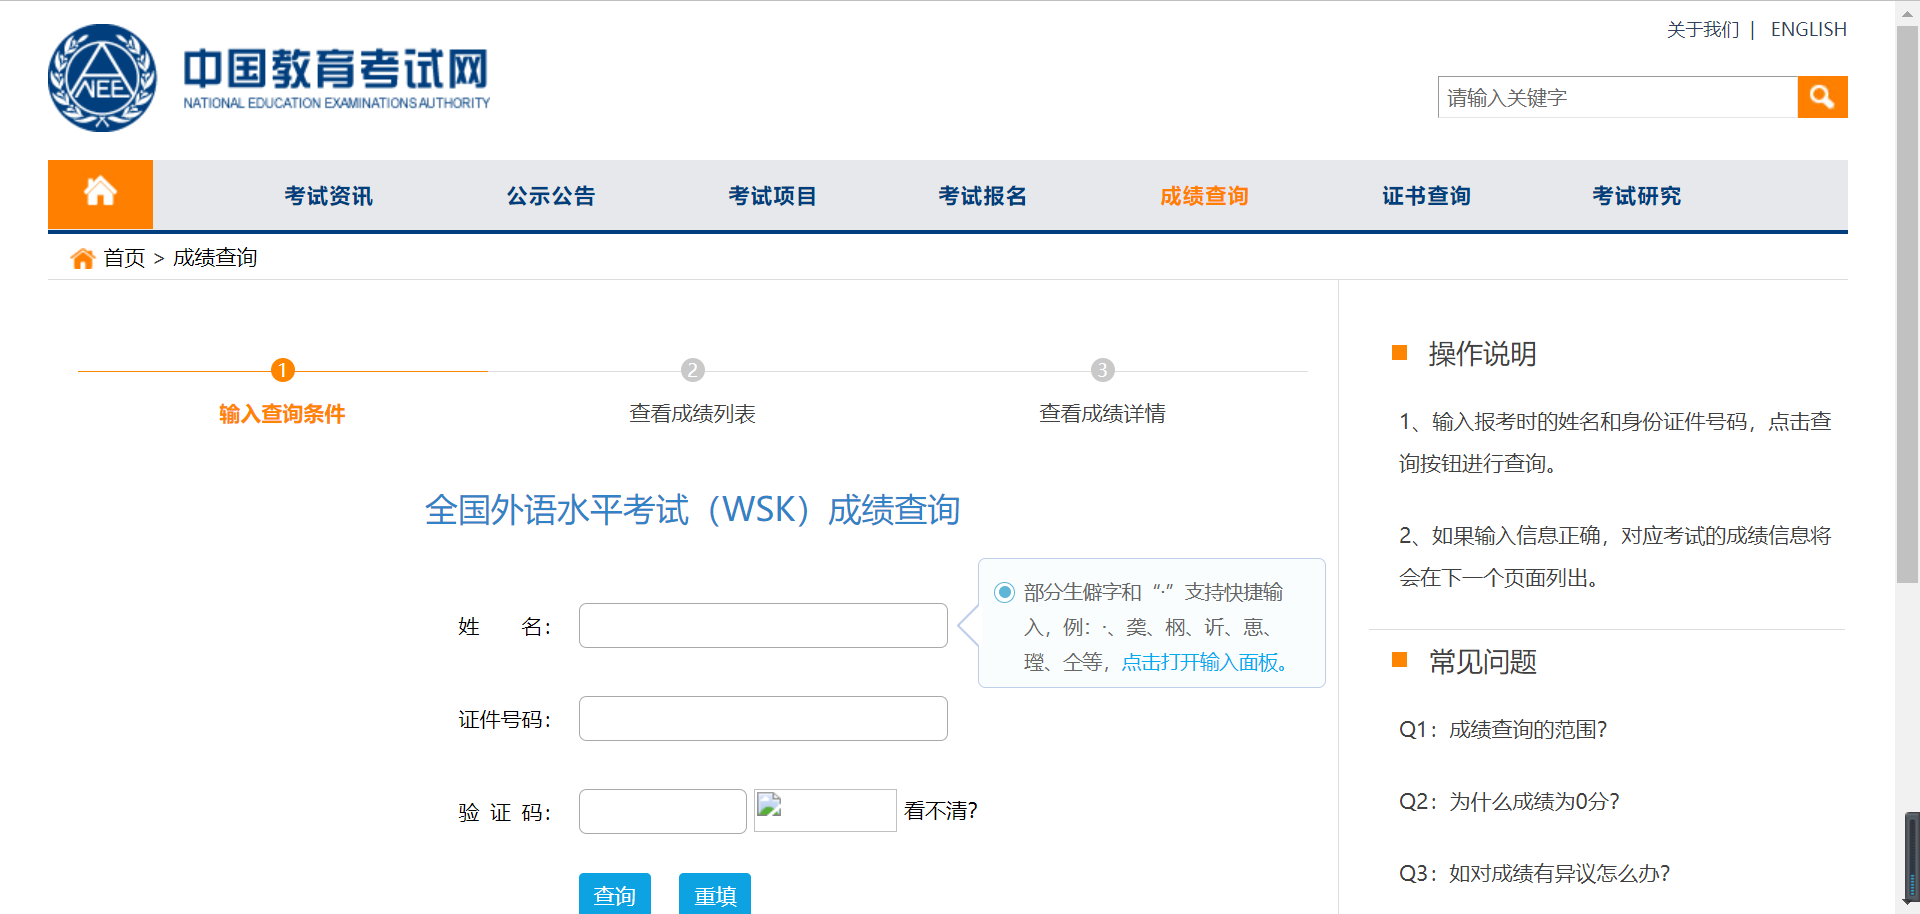Click the page vertical scrollbar
This screenshot has height=914, width=1920.
[1907, 300]
